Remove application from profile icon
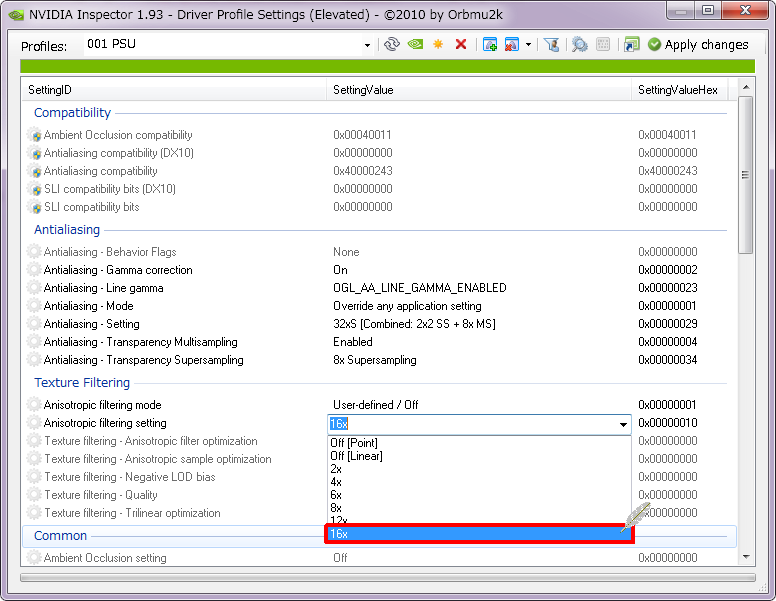The width and height of the screenshot is (776, 601). [512, 45]
